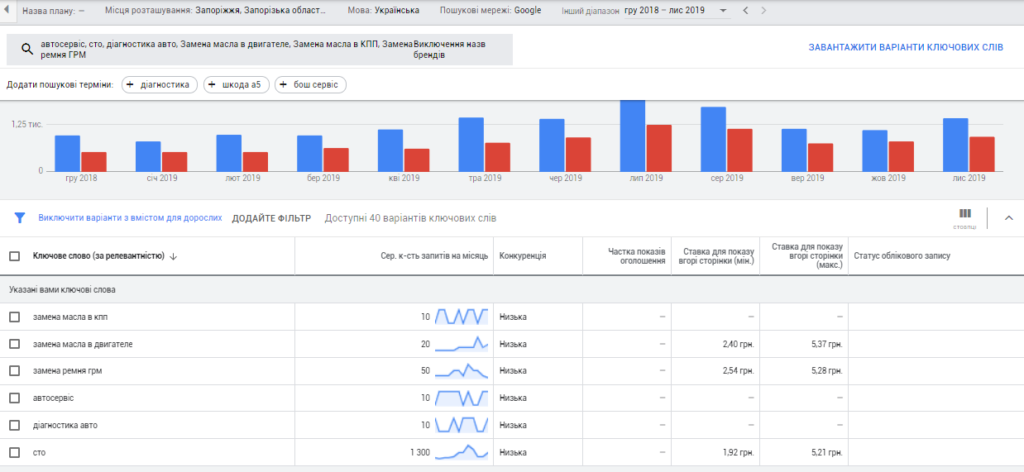Viewport: 1024px width, 472px height.
Task: Check the 'замена масла в кпп' row
Action: coord(14,317)
